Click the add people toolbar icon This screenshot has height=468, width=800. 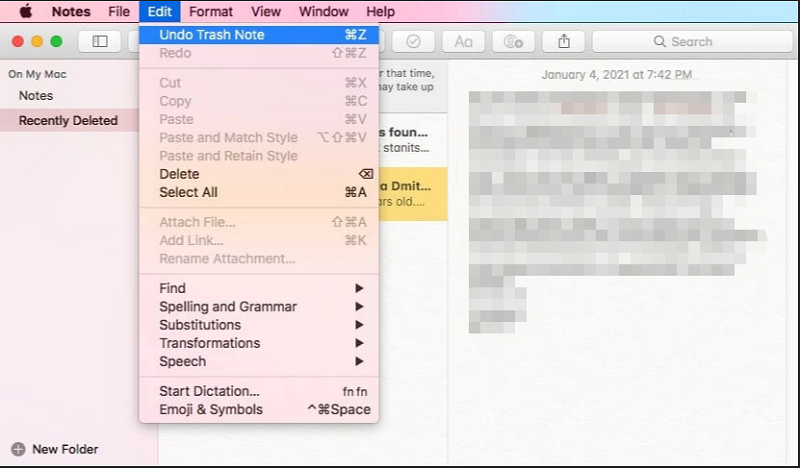point(513,41)
